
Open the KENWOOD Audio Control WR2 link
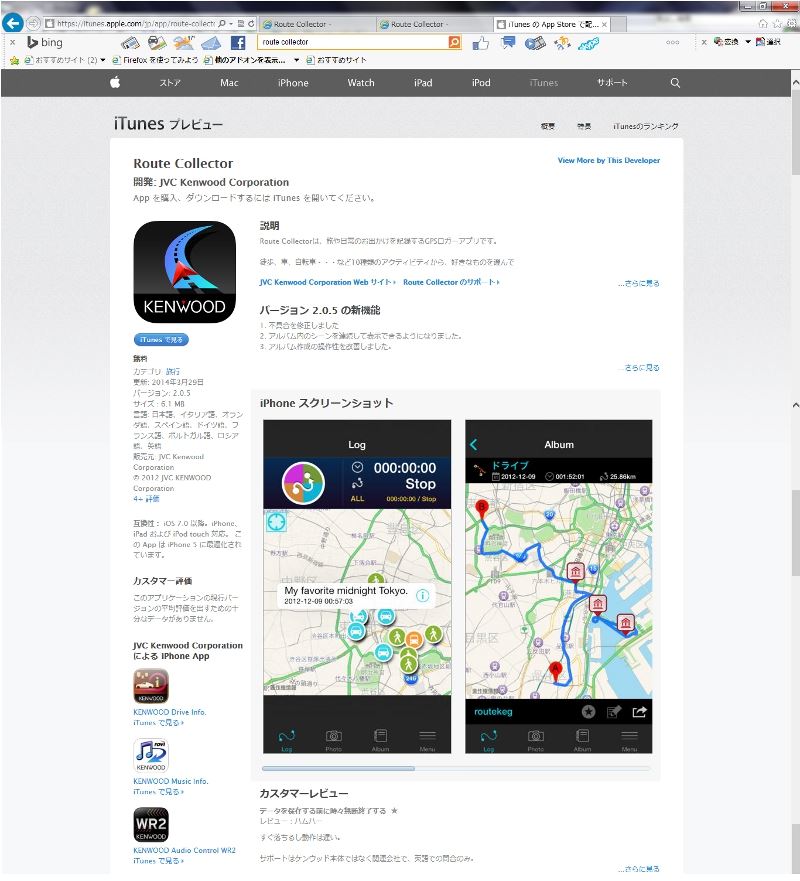(x=184, y=850)
